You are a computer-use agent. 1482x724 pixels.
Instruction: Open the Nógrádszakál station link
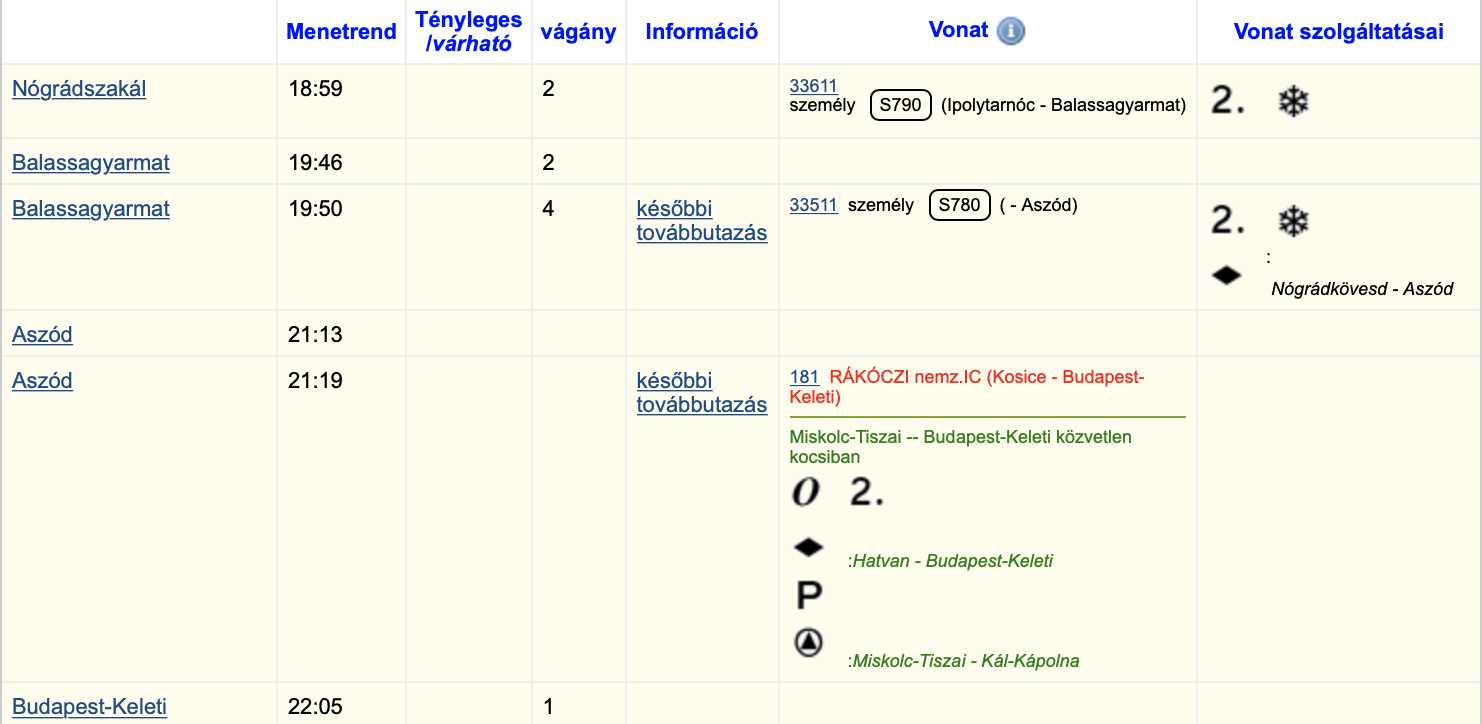[x=79, y=89]
